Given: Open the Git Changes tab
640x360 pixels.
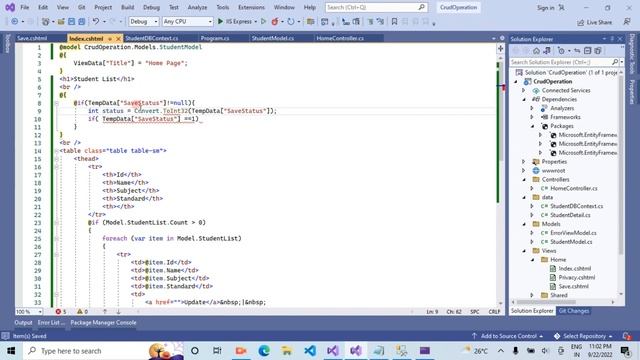Looking at the screenshot, I should (573, 311).
